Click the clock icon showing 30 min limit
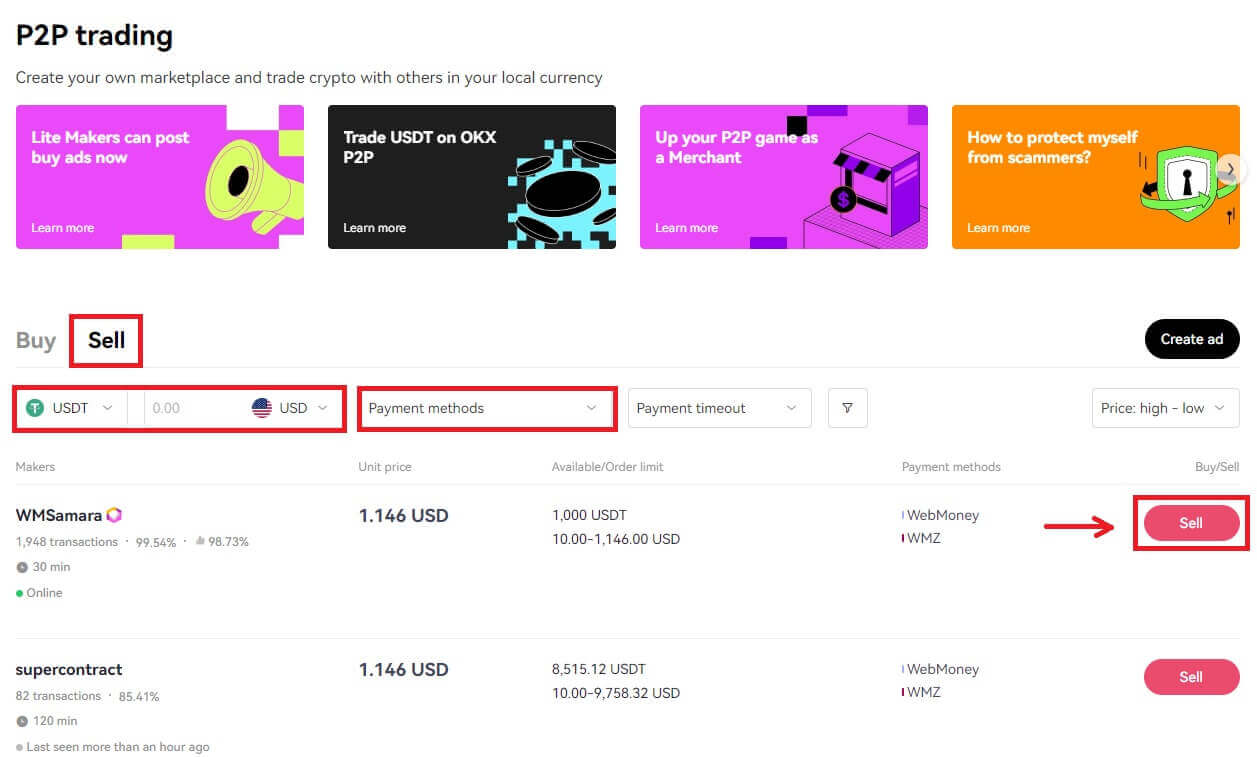The width and height of the screenshot is (1257, 757). coord(22,567)
